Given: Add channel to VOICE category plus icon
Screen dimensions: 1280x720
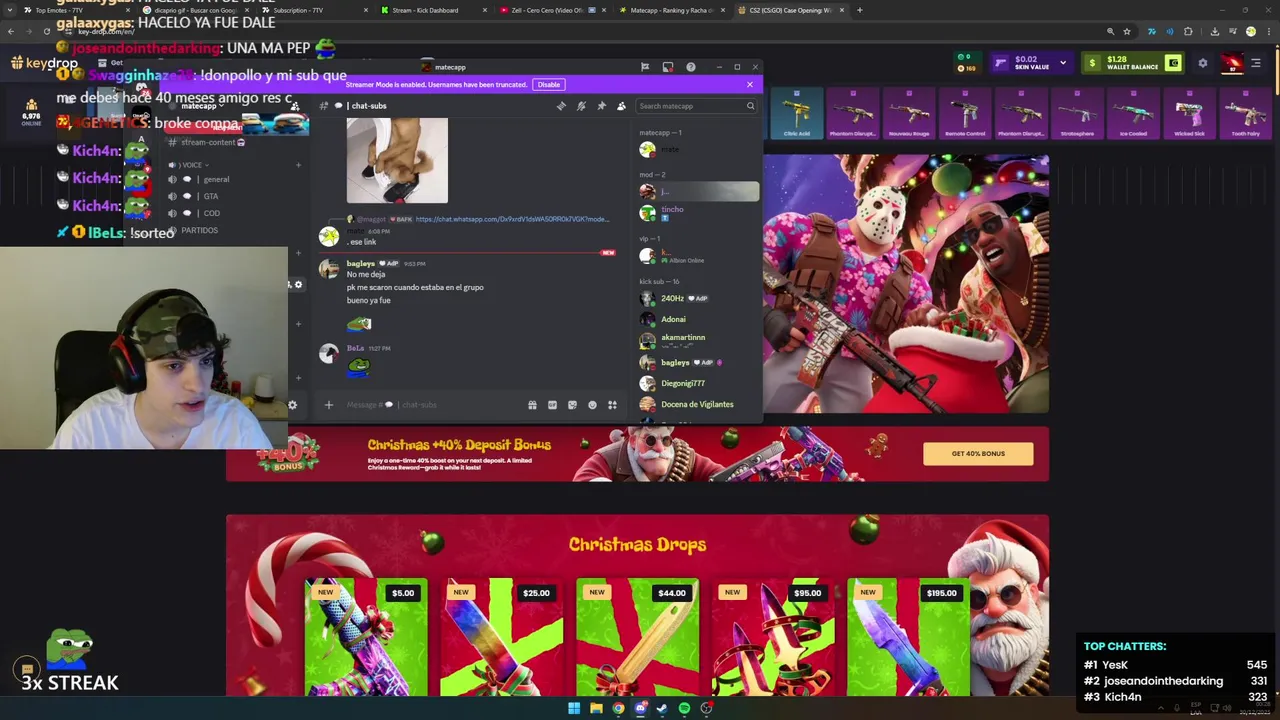Looking at the screenshot, I should 298,165.
